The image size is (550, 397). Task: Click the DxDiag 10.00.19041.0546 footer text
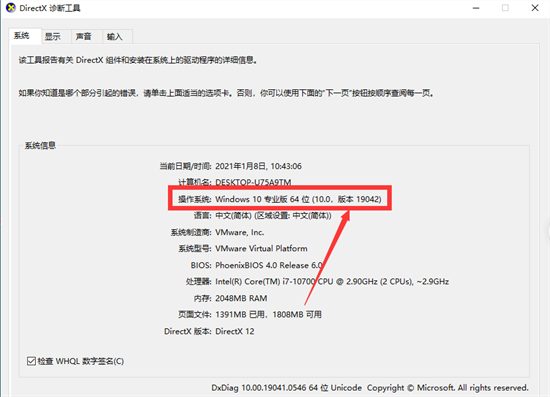(286, 388)
